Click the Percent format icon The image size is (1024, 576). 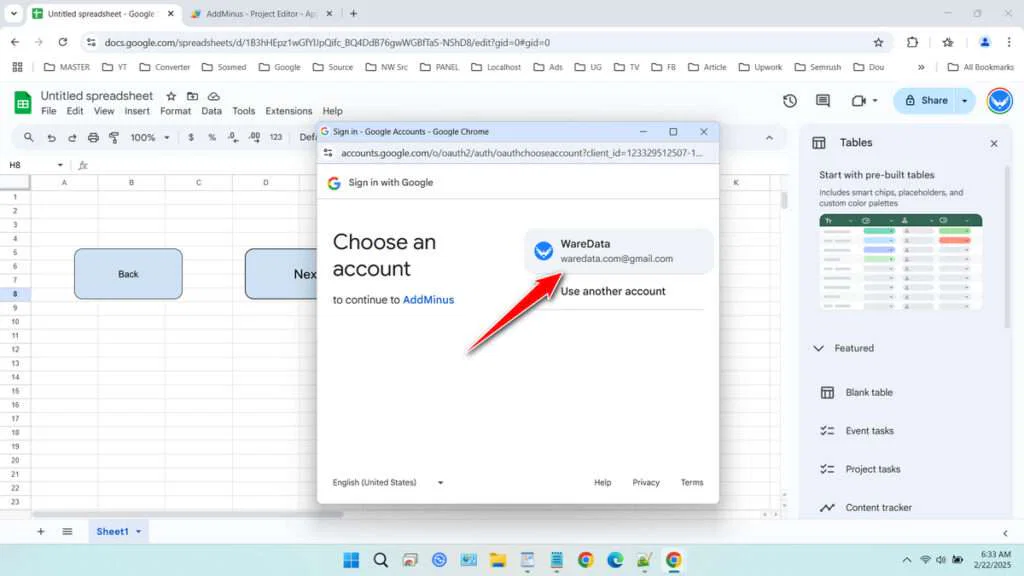coord(212,137)
